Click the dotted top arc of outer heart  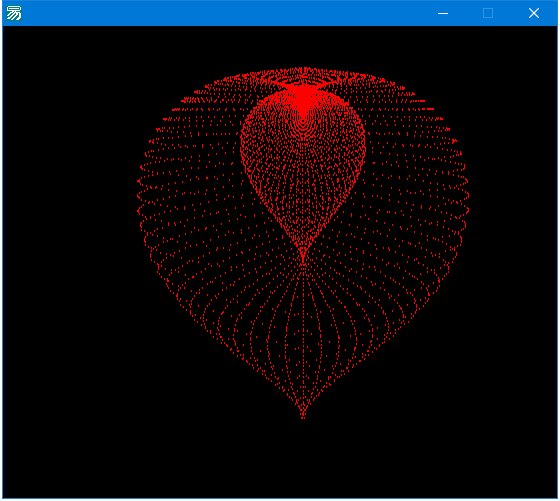[303, 71]
